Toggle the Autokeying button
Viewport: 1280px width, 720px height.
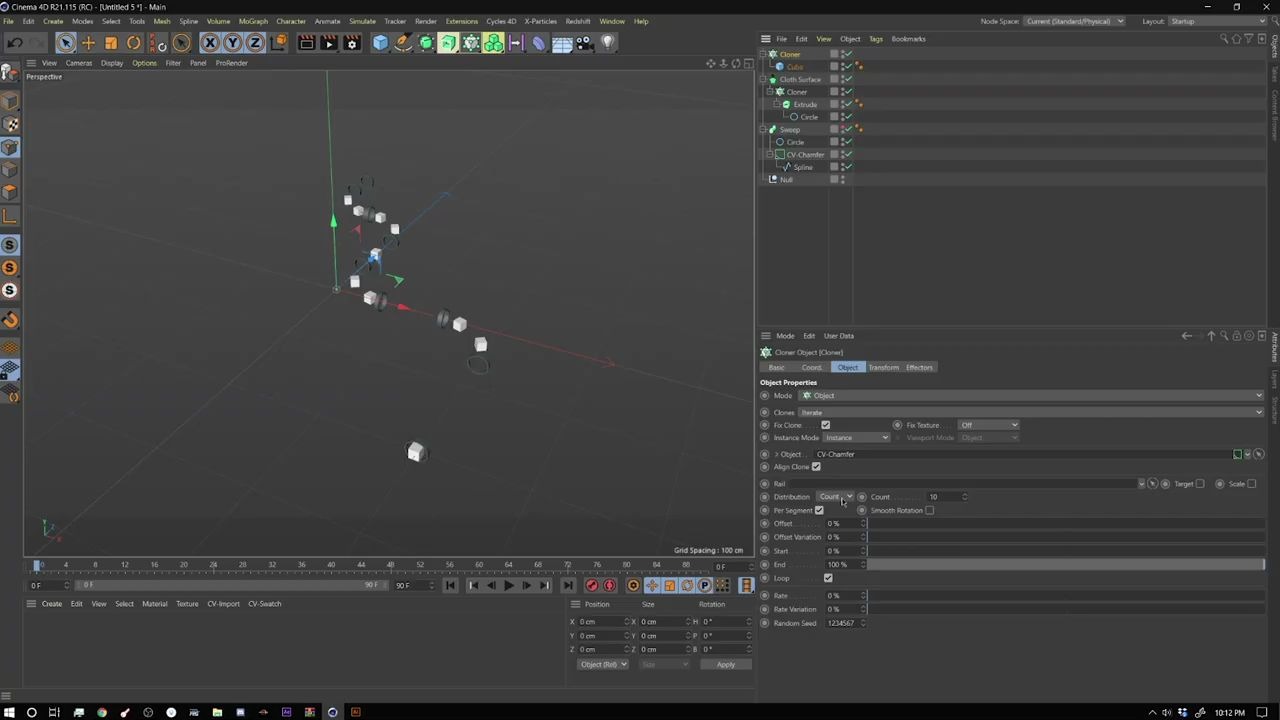pos(610,586)
